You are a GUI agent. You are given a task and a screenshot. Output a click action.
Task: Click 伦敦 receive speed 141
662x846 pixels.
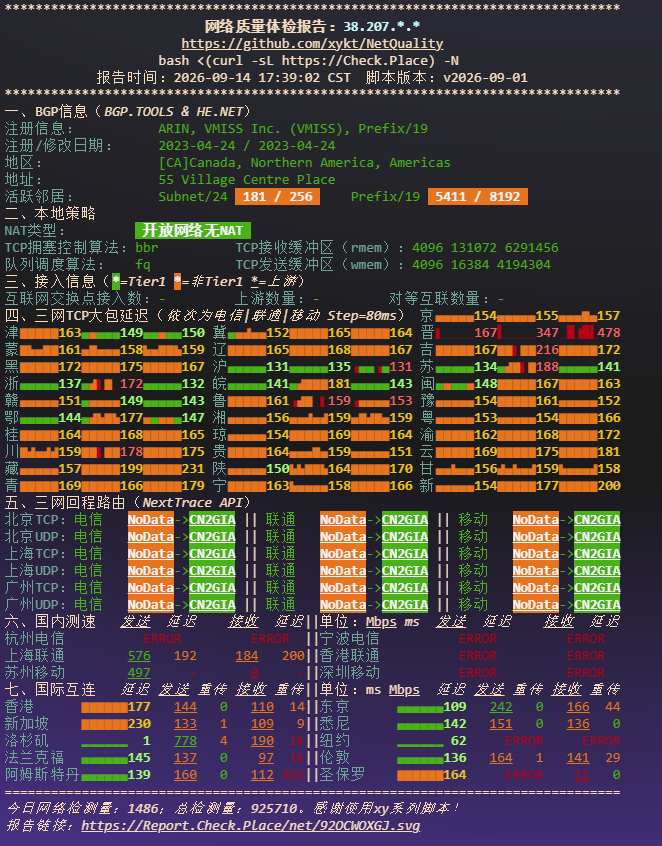(x=578, y=758)
